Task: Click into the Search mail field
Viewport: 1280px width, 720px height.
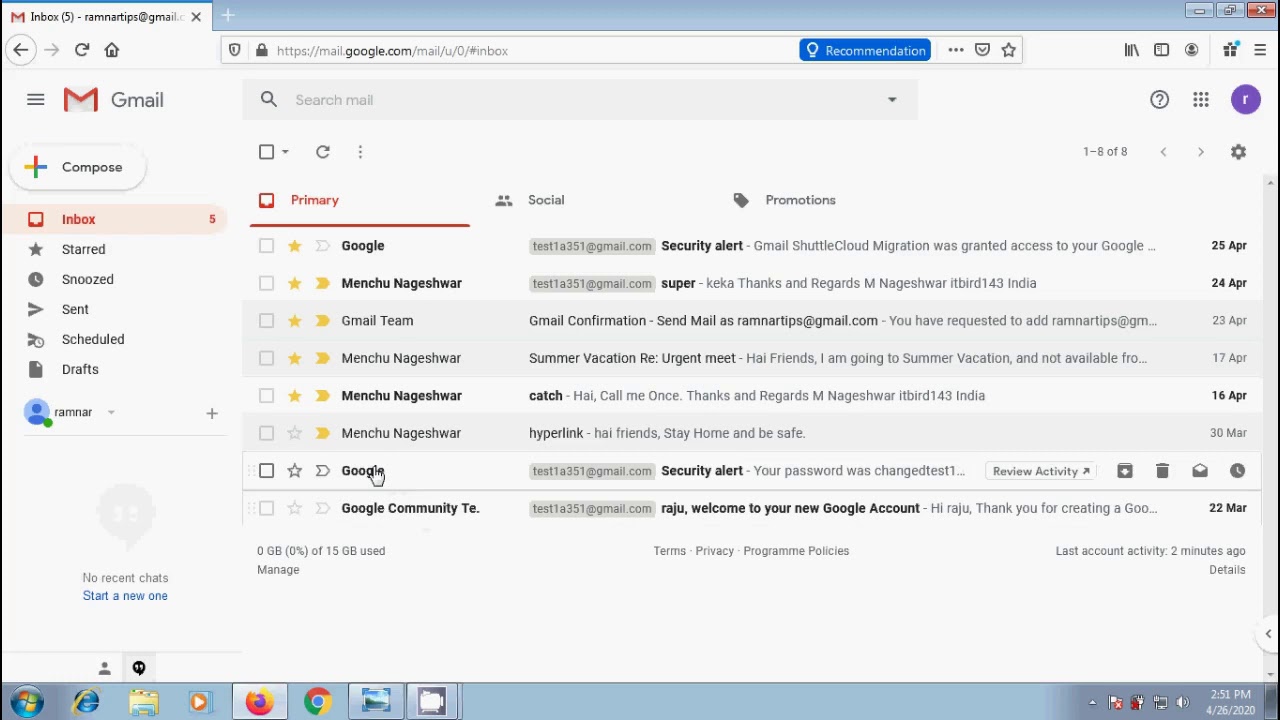Action: click(580, 100)
